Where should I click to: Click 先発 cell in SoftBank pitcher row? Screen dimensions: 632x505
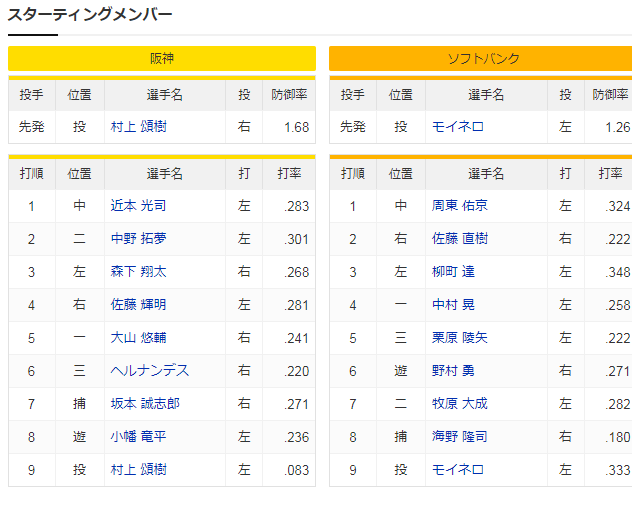[353, 127]
